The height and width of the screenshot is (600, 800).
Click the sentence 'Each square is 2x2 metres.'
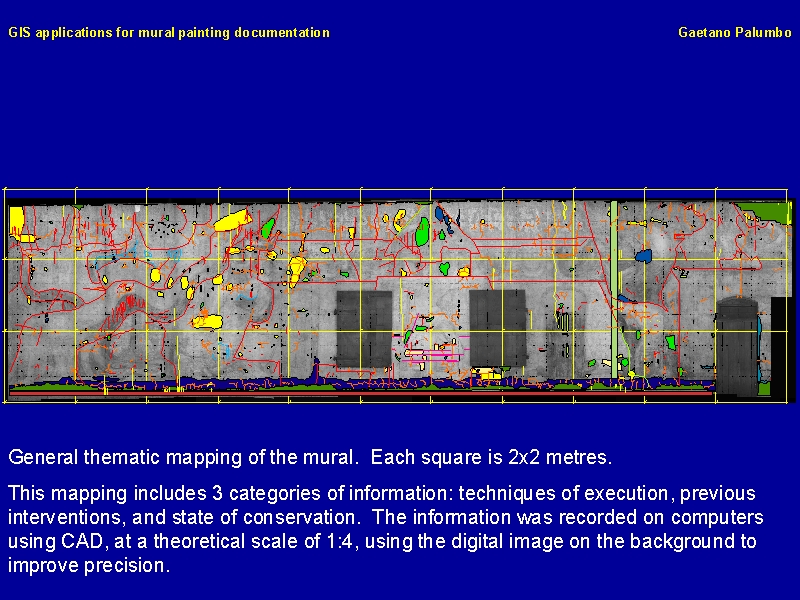pos(491,457)
